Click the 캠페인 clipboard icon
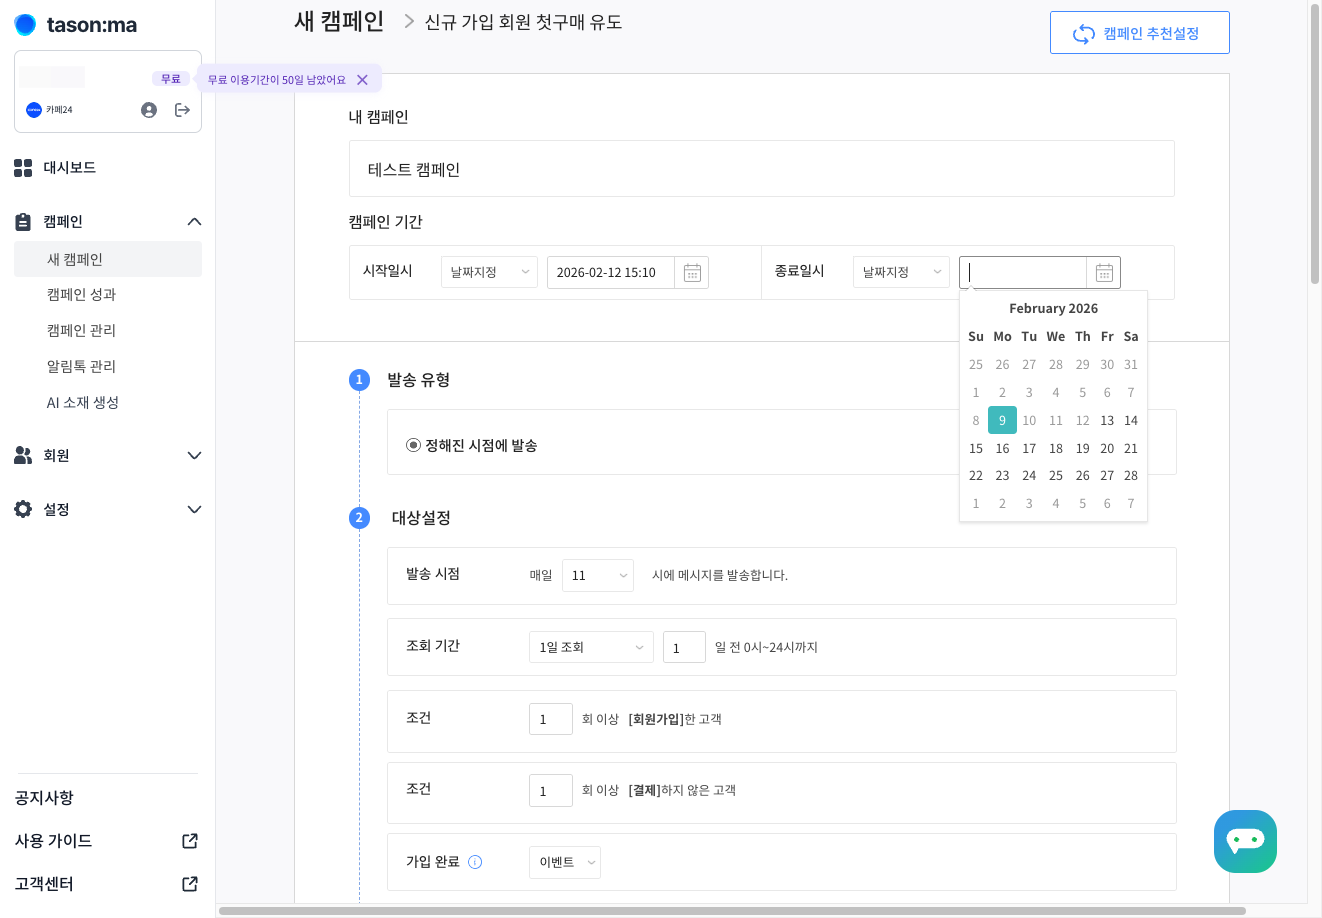 (23, 222)
